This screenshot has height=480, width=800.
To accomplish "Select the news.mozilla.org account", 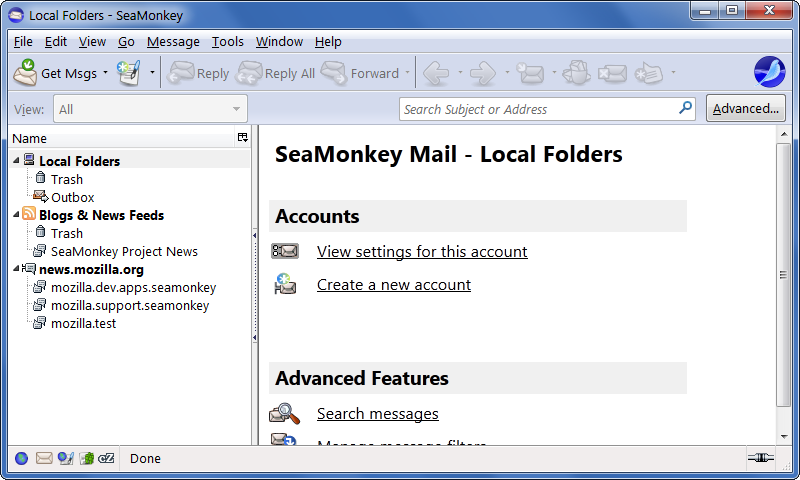I will point(91,269).
